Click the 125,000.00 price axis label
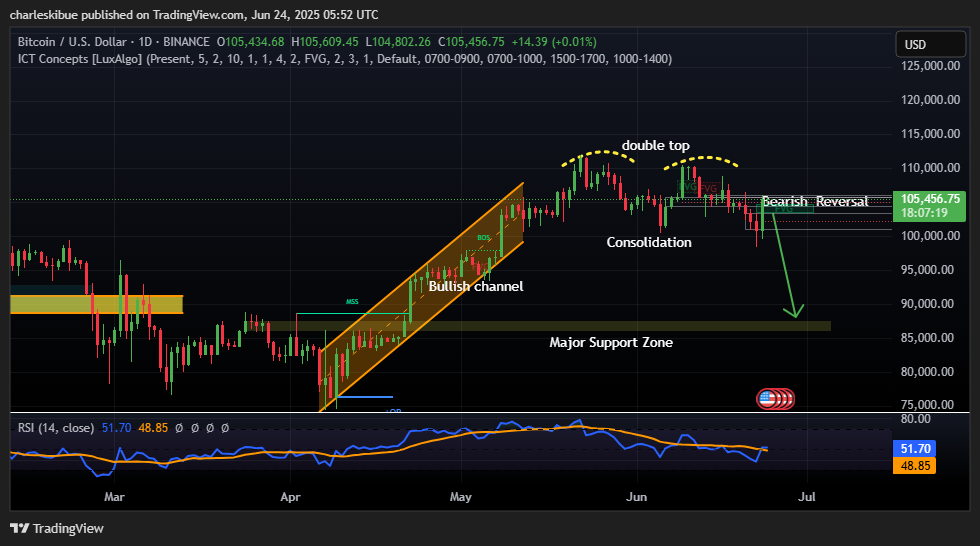 coord(930,66)
